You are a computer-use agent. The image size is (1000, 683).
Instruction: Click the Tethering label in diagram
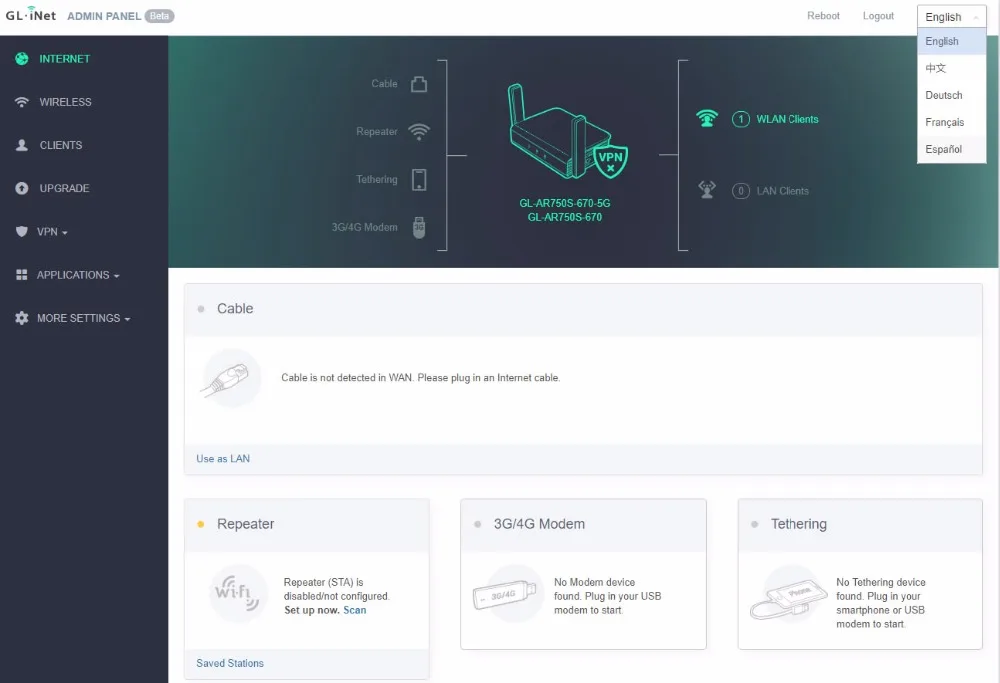tap(376, 179)
